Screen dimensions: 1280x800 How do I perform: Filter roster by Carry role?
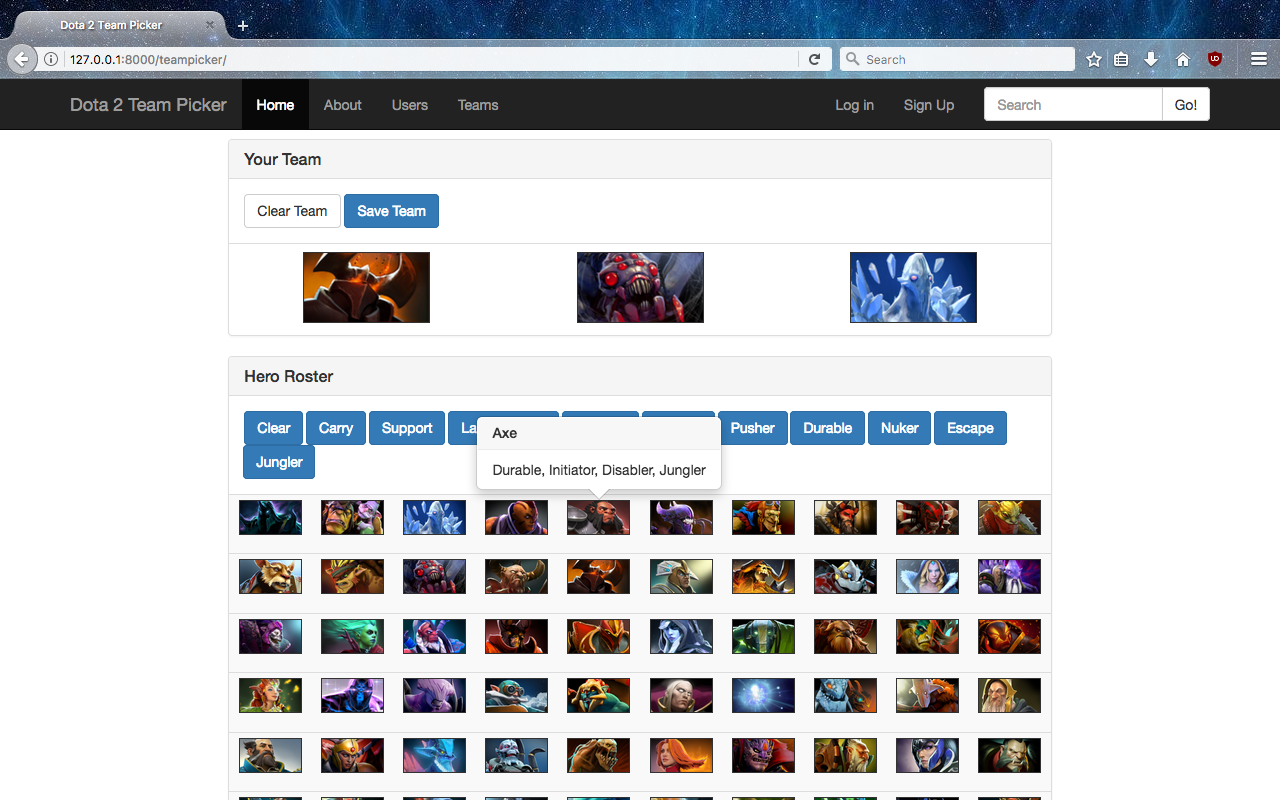click(x=336, y=428)
